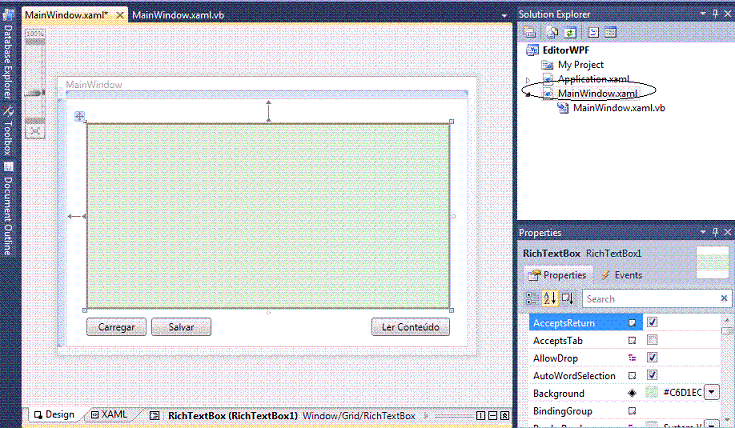Click the categorized view icon in Properties
Screen dimensions: 735x428
pos(532,298)
